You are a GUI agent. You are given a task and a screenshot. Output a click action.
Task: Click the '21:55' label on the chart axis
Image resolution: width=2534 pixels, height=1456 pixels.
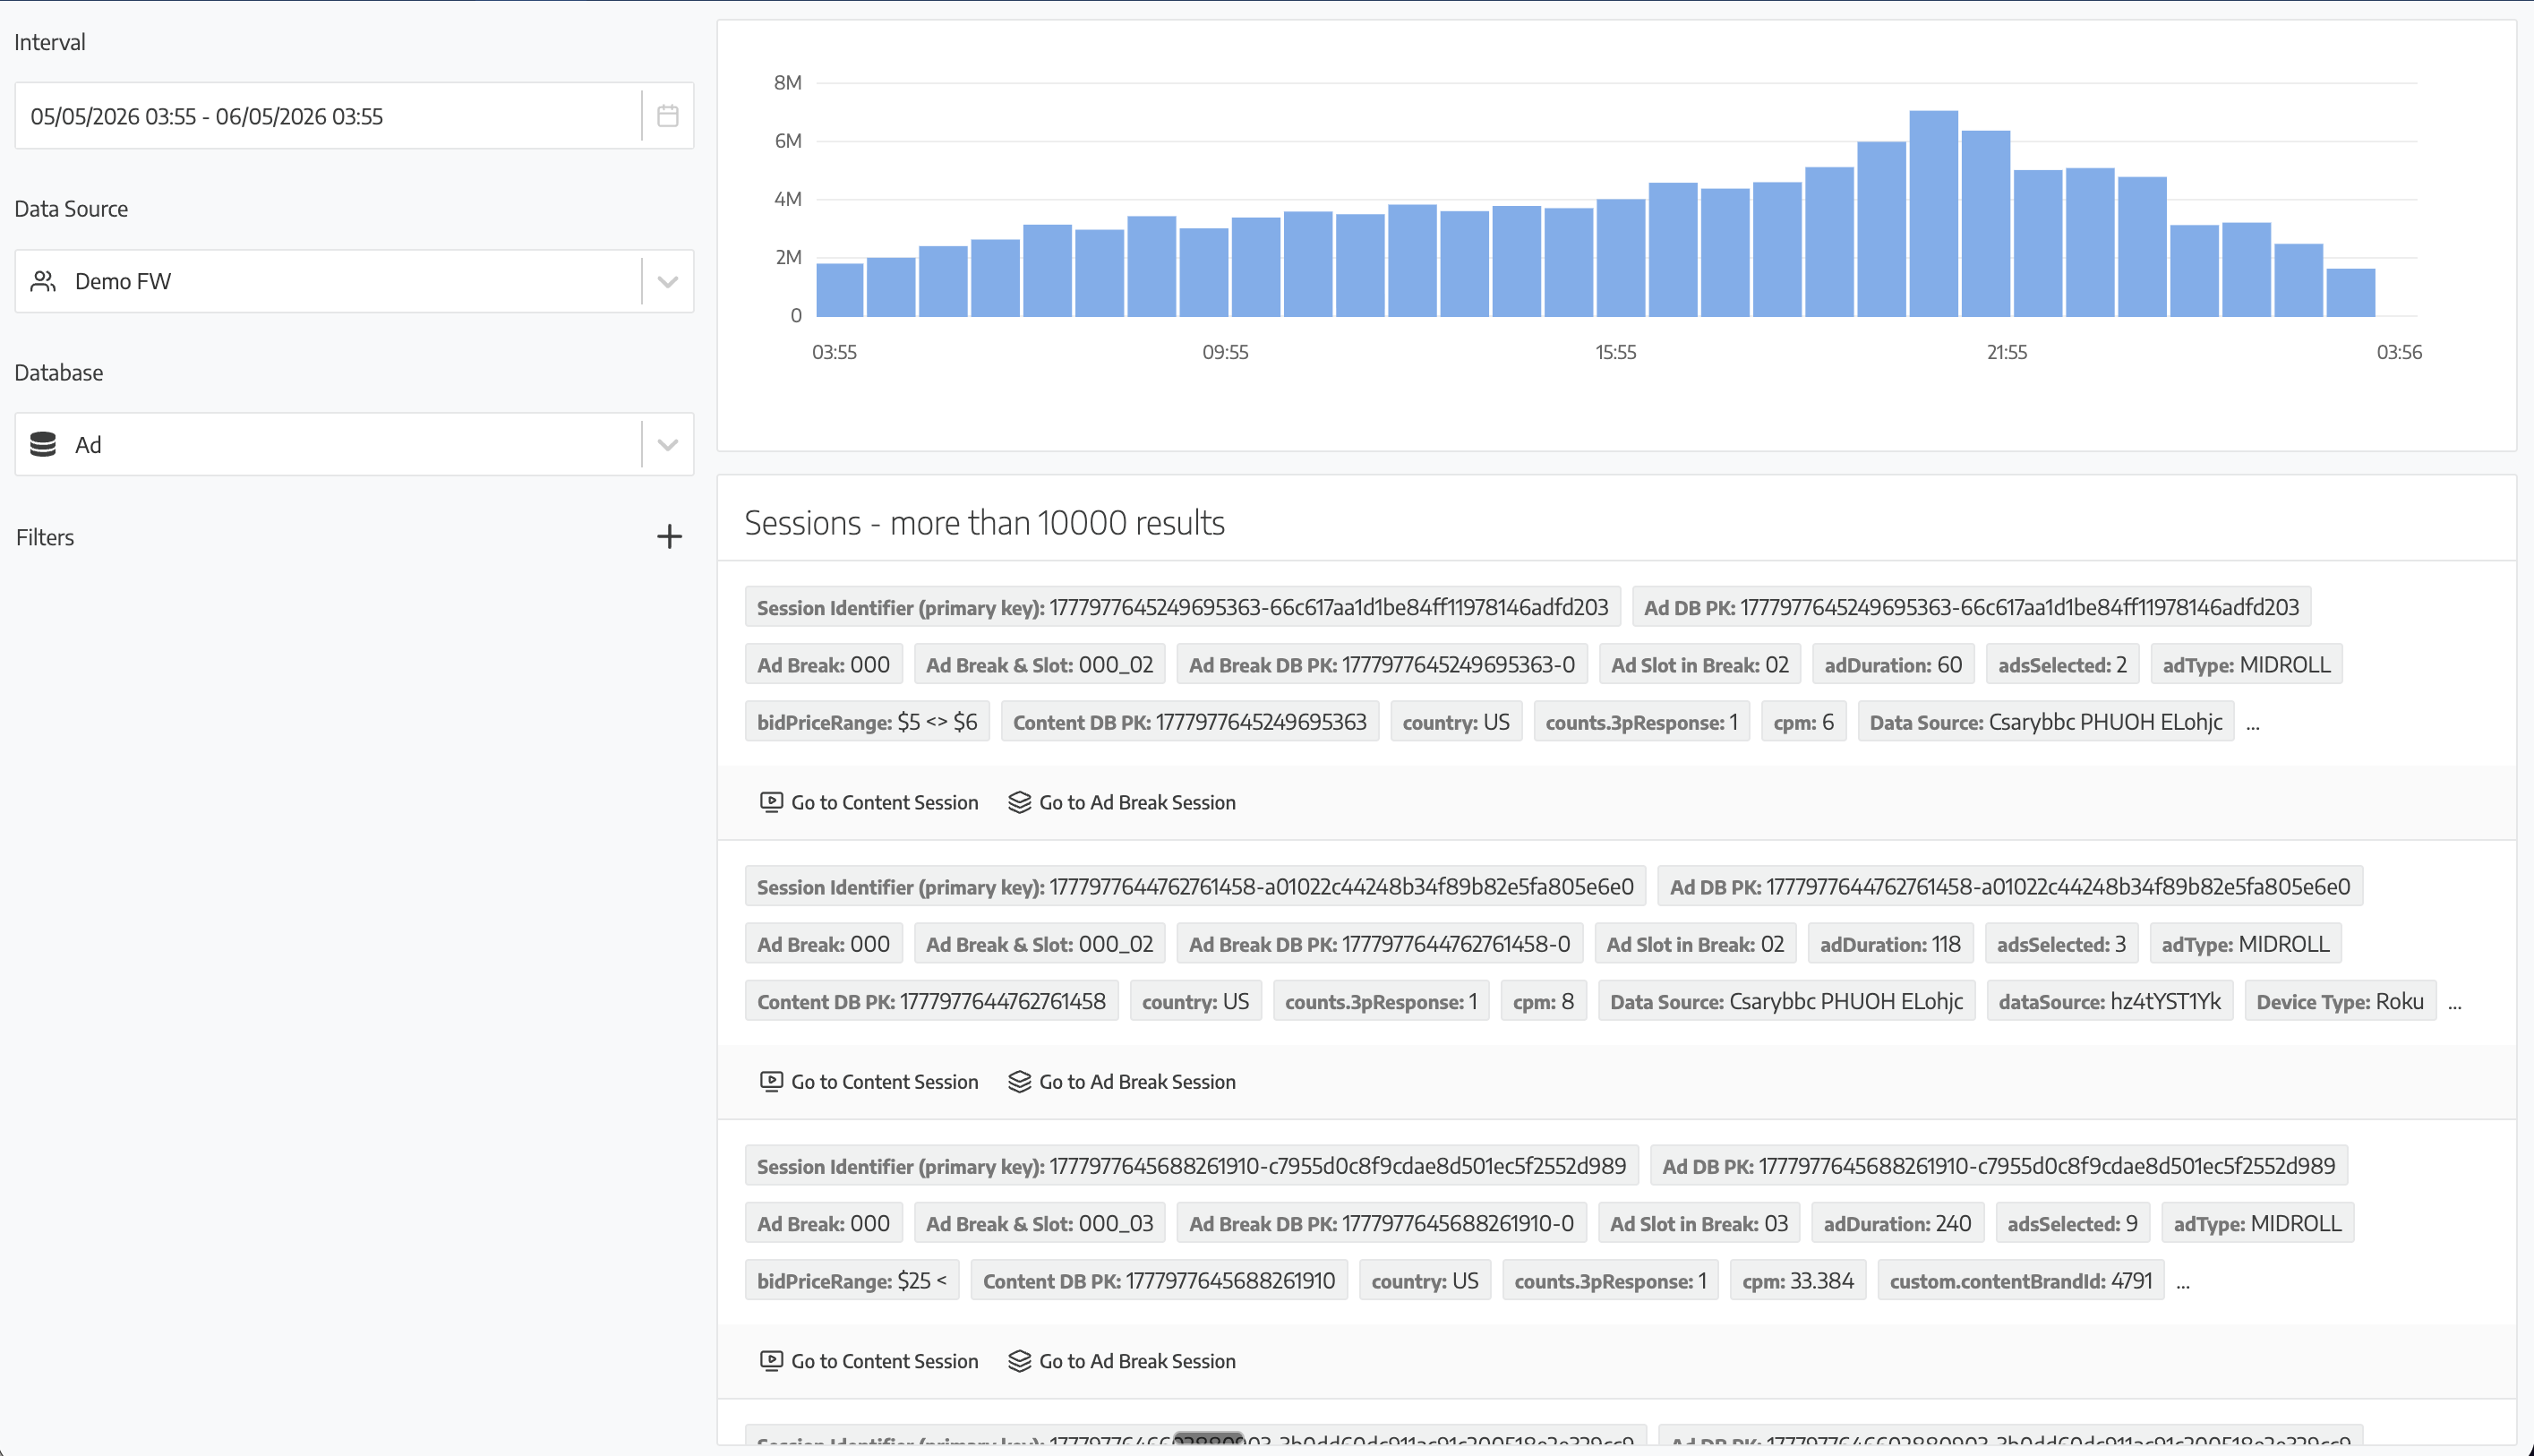[2006, 352]
